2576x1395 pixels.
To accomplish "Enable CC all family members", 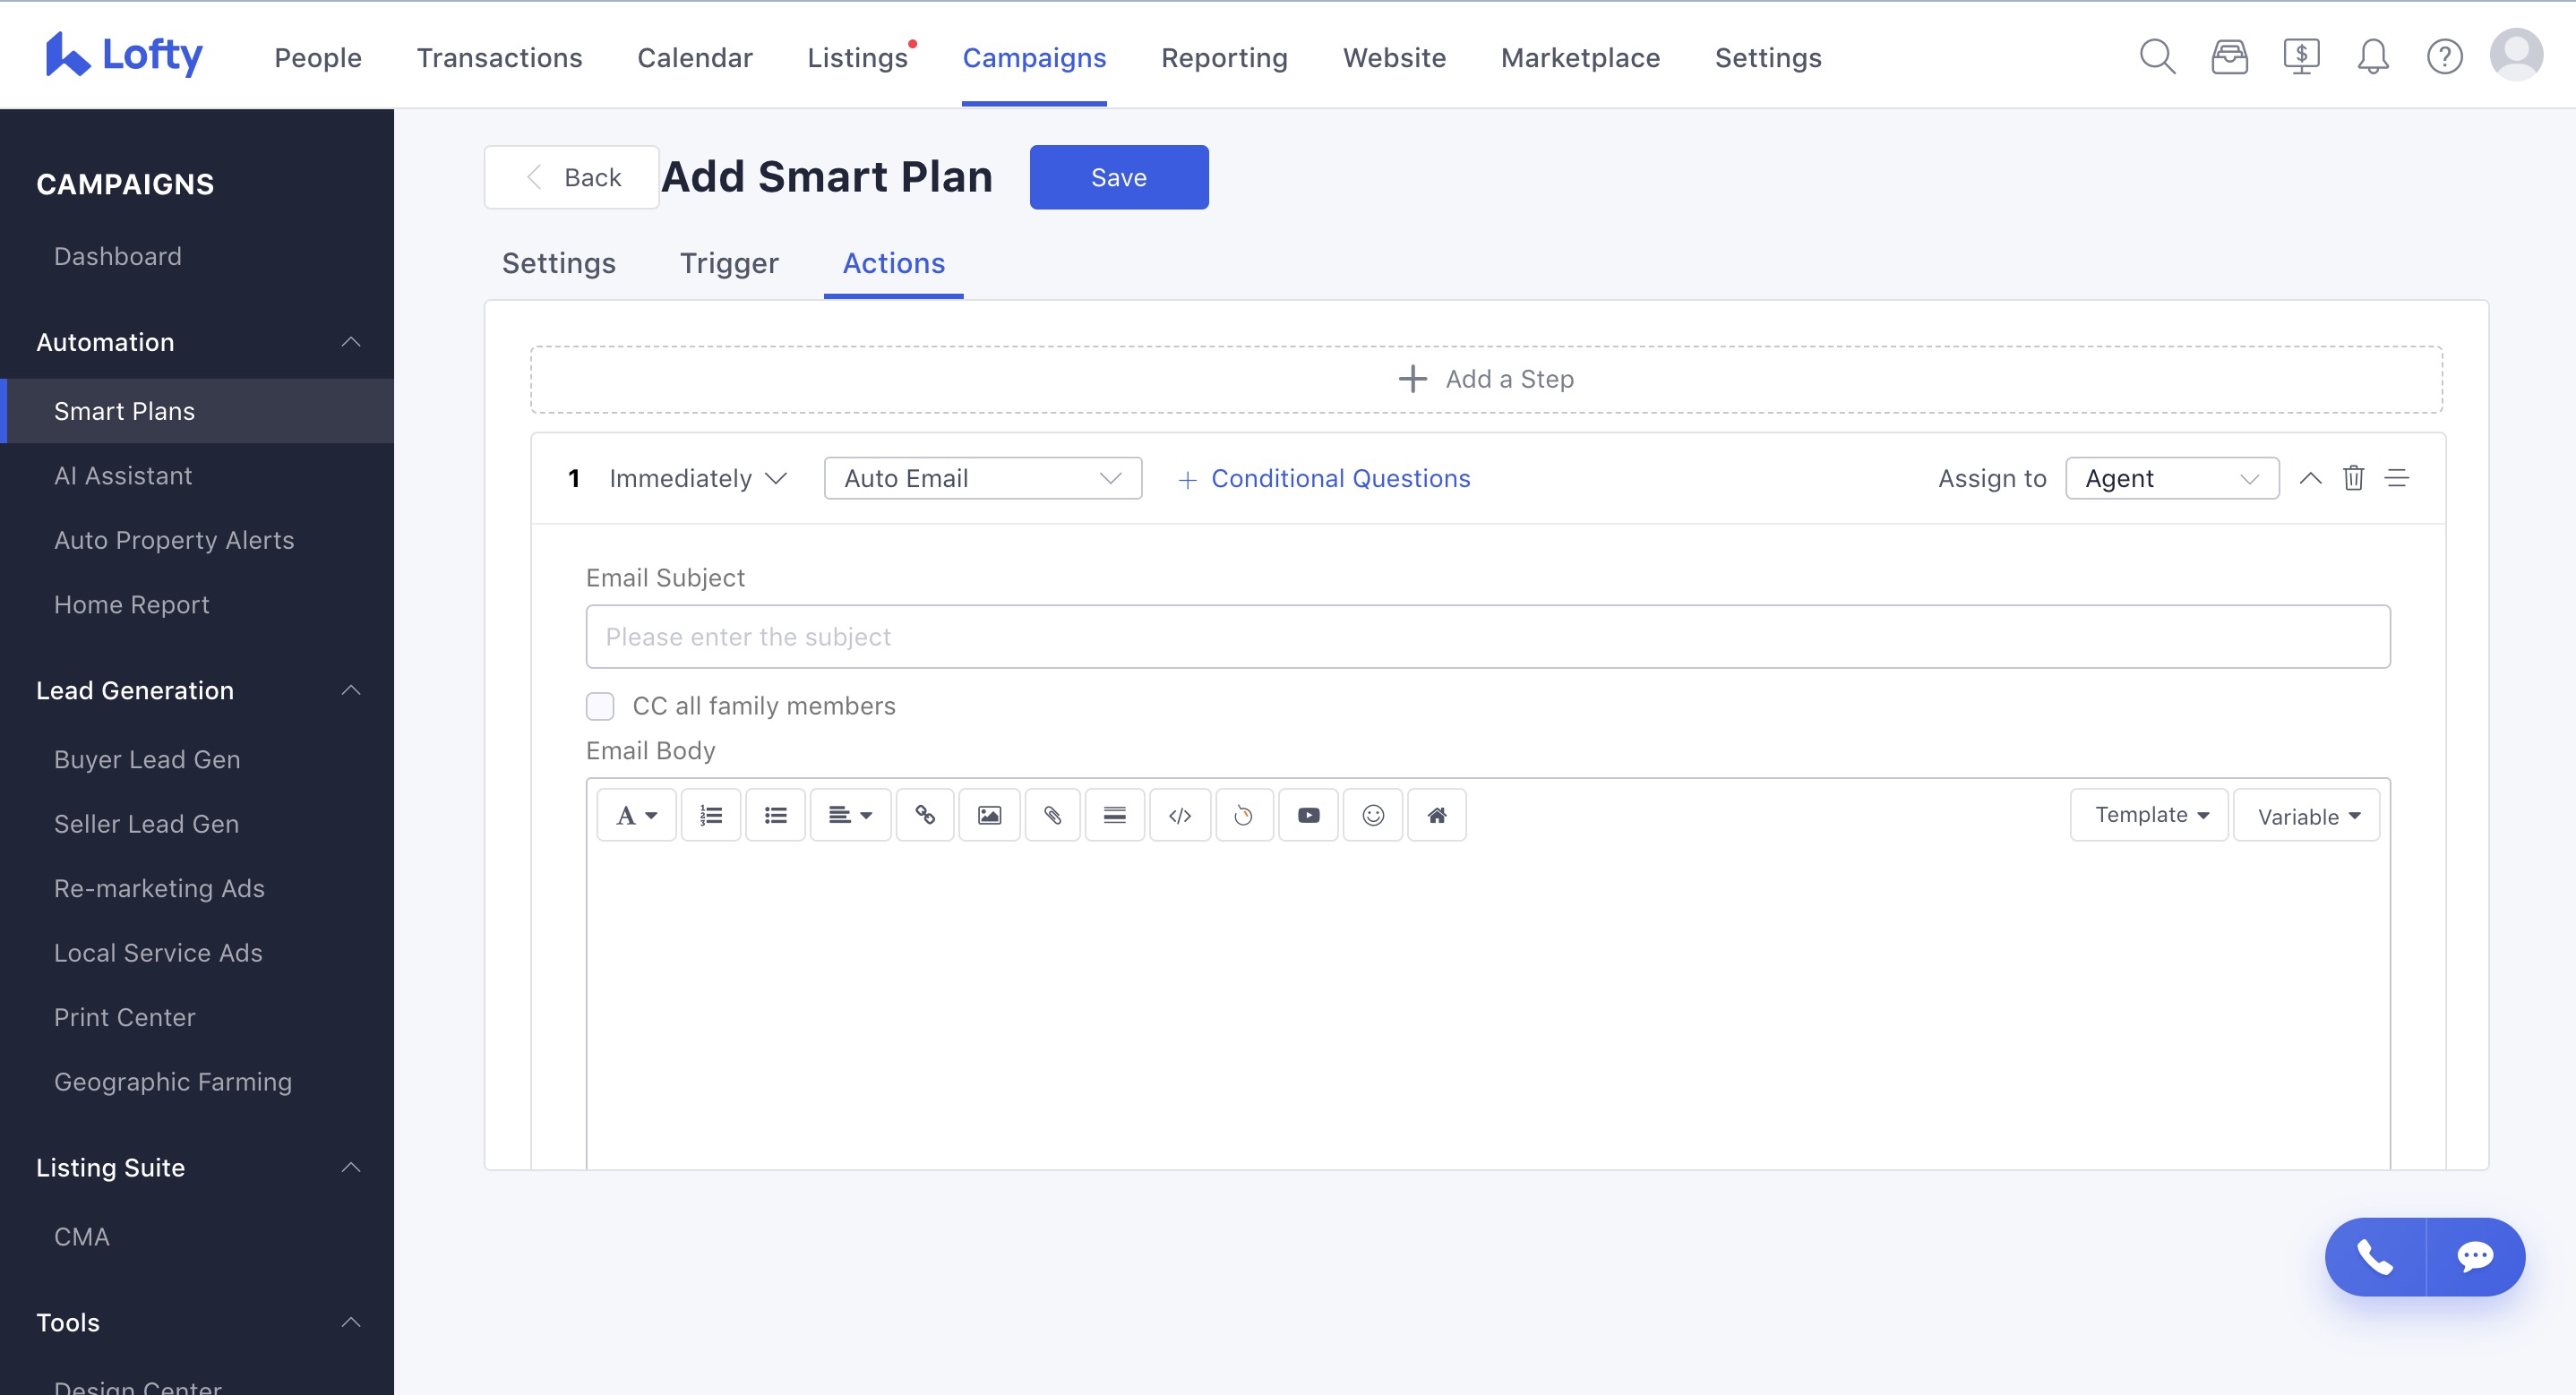I will 600,706.
